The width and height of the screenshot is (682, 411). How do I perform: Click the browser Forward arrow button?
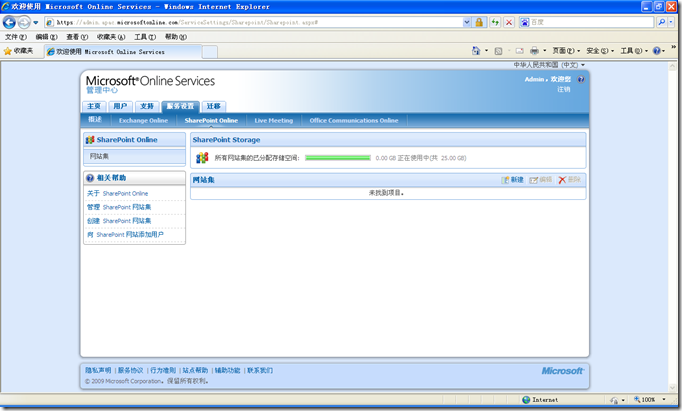(24, 22)
